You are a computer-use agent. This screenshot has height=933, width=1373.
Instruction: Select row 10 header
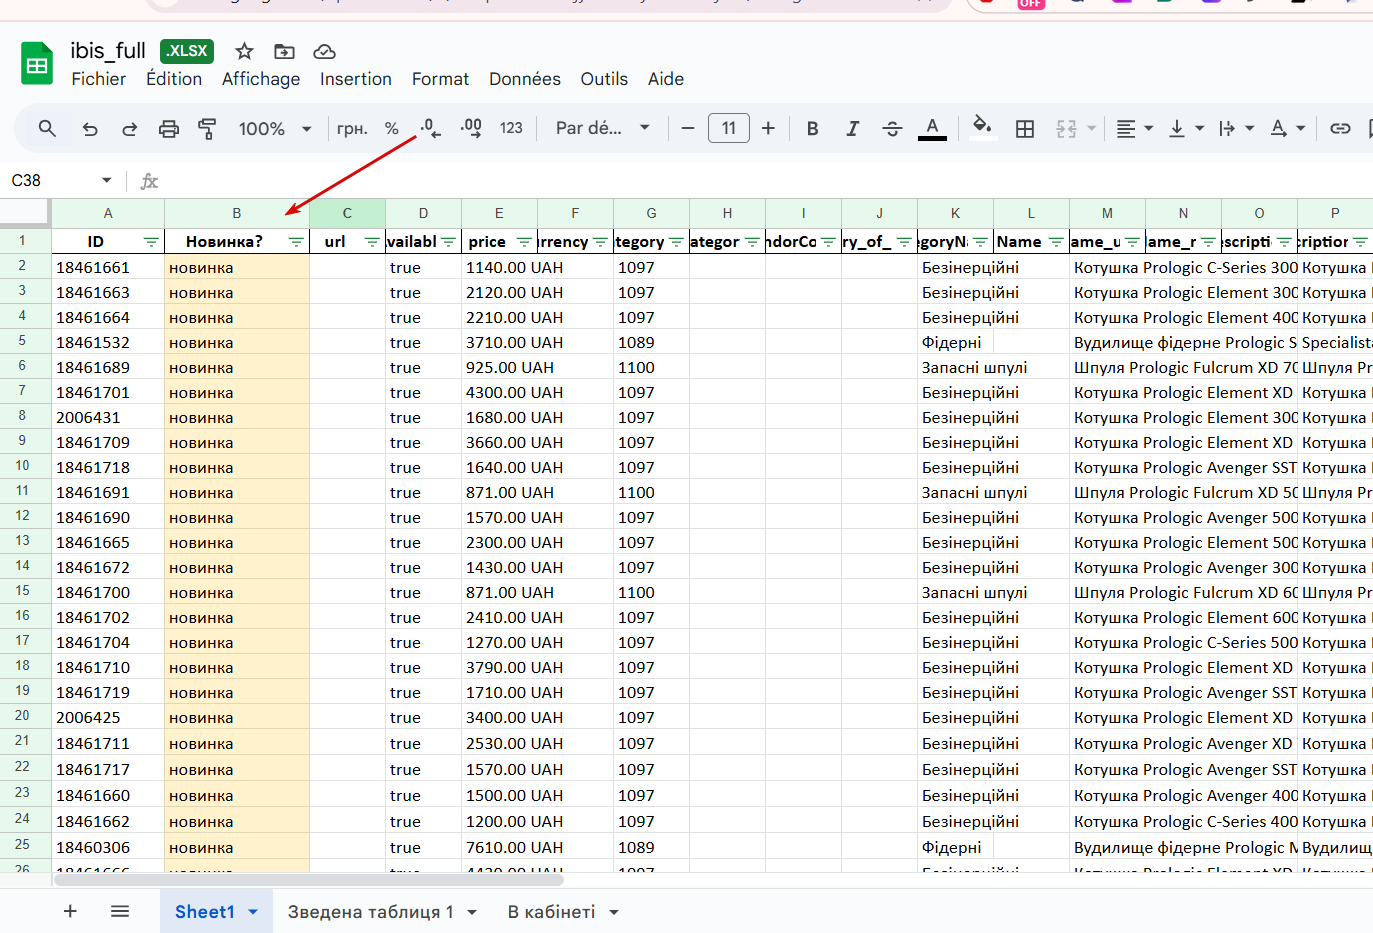coord(23,466)
